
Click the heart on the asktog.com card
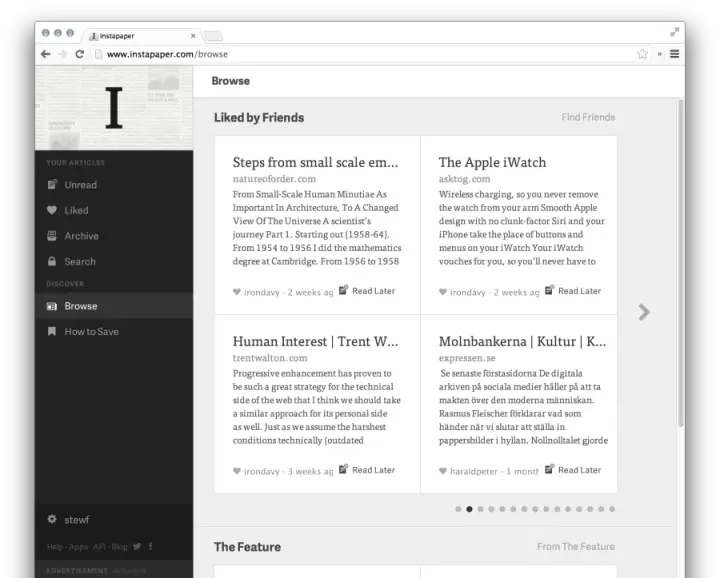[443, 292]
